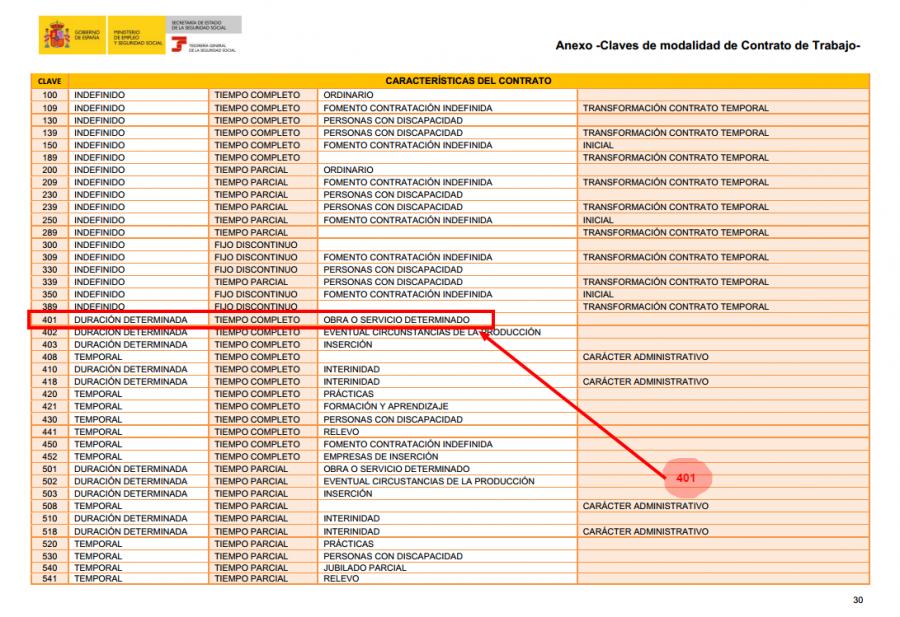Select Obra o Servicio Determinado in row 401
This screenshot has width=900, height=617.
click(395, 320)
